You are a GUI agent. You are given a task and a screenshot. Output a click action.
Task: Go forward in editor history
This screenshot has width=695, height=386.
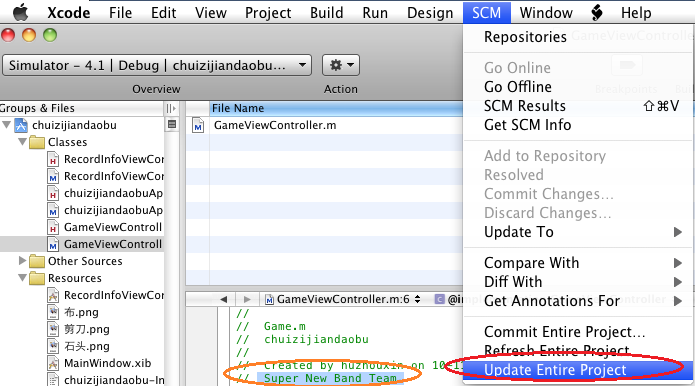coord(247,300)
